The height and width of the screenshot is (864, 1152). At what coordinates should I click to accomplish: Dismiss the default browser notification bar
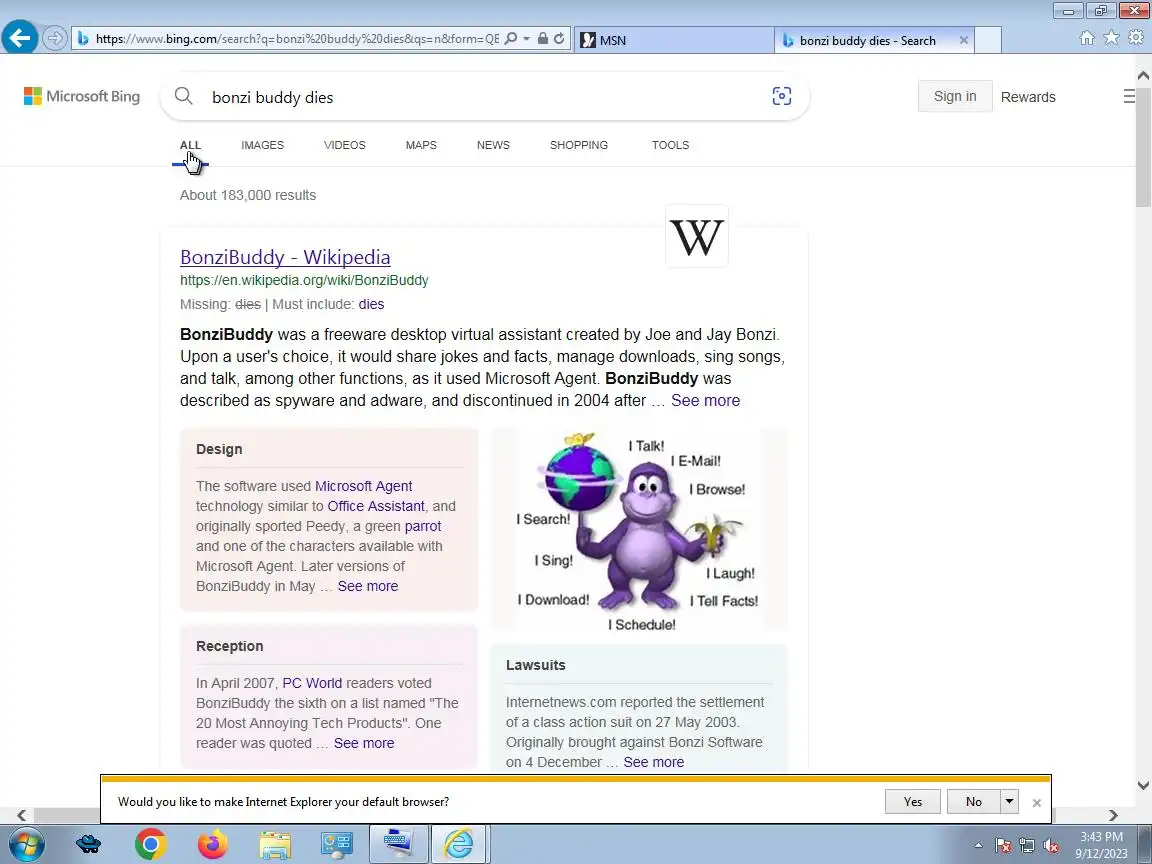click(x=1037, y=803)
